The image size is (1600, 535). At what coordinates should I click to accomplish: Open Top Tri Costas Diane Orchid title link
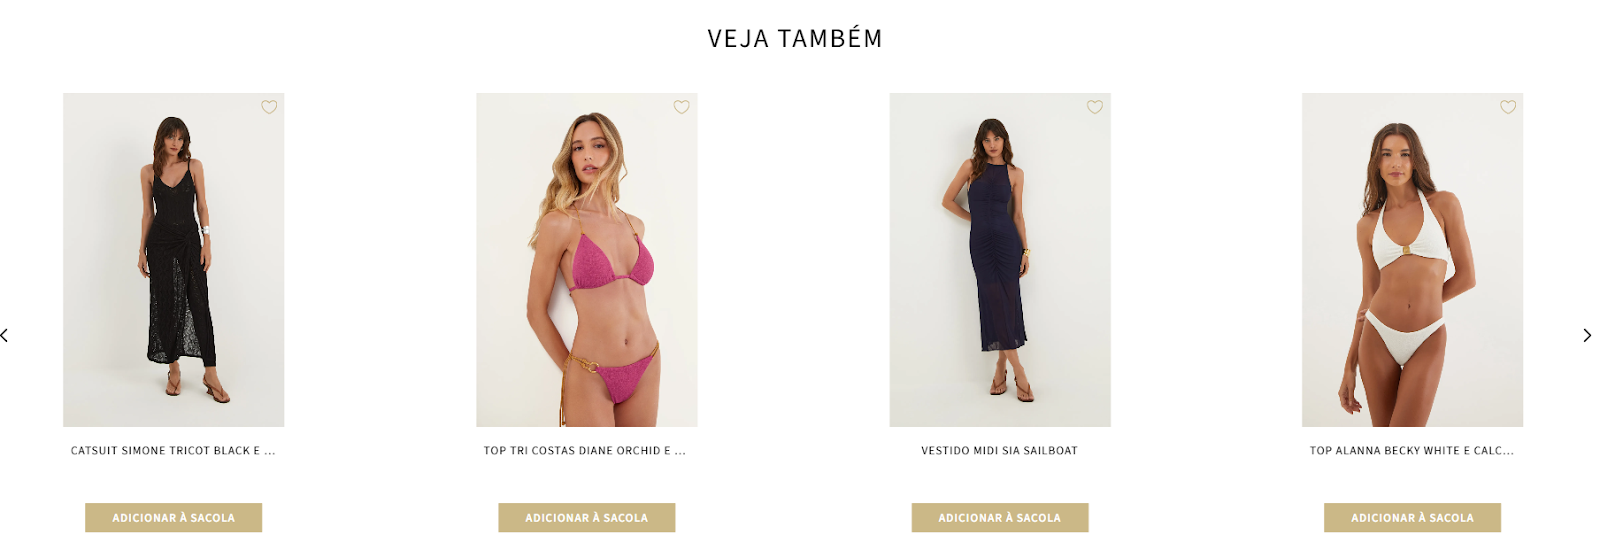(x=585, y=451)
